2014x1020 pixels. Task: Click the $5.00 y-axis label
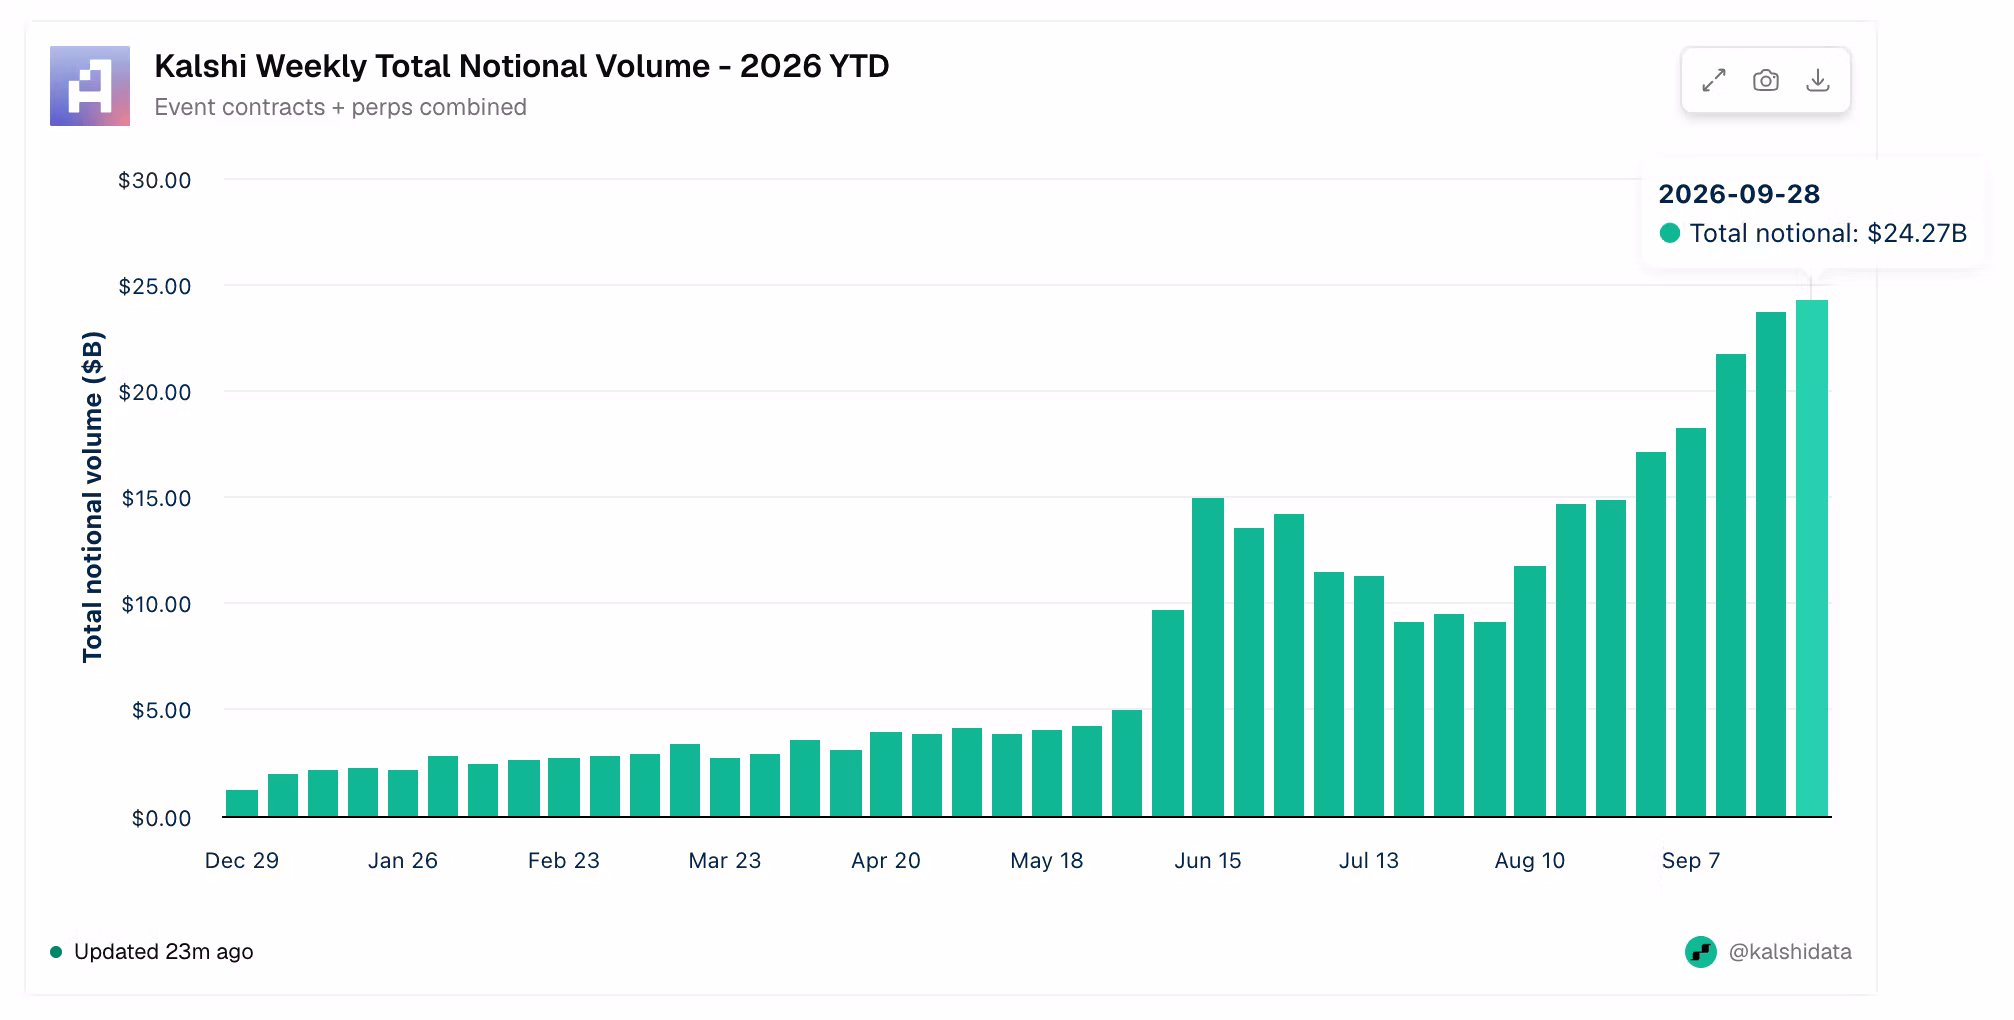161,711
